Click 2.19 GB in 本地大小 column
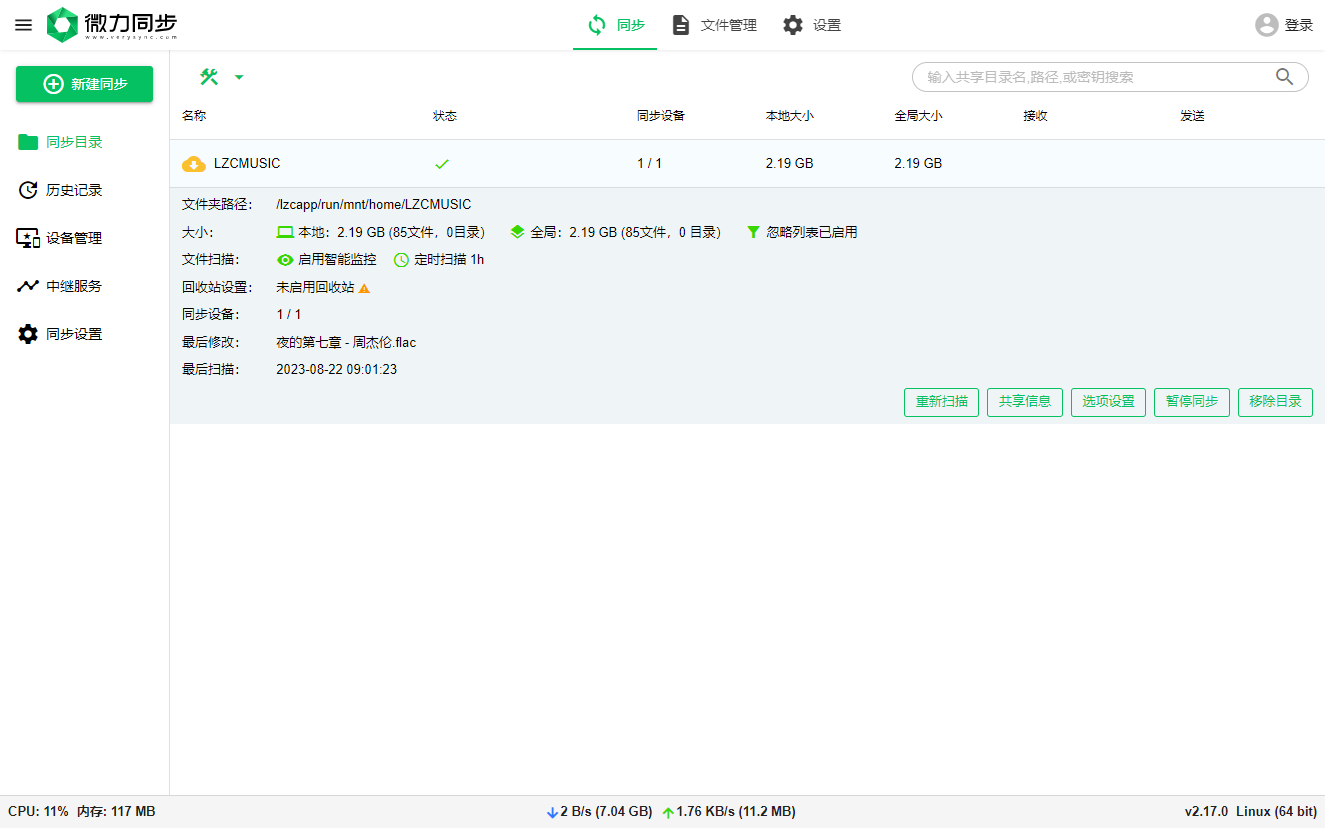Image resolution: width=1325 pixels, height=828 pixels. (x=790, y=163)
